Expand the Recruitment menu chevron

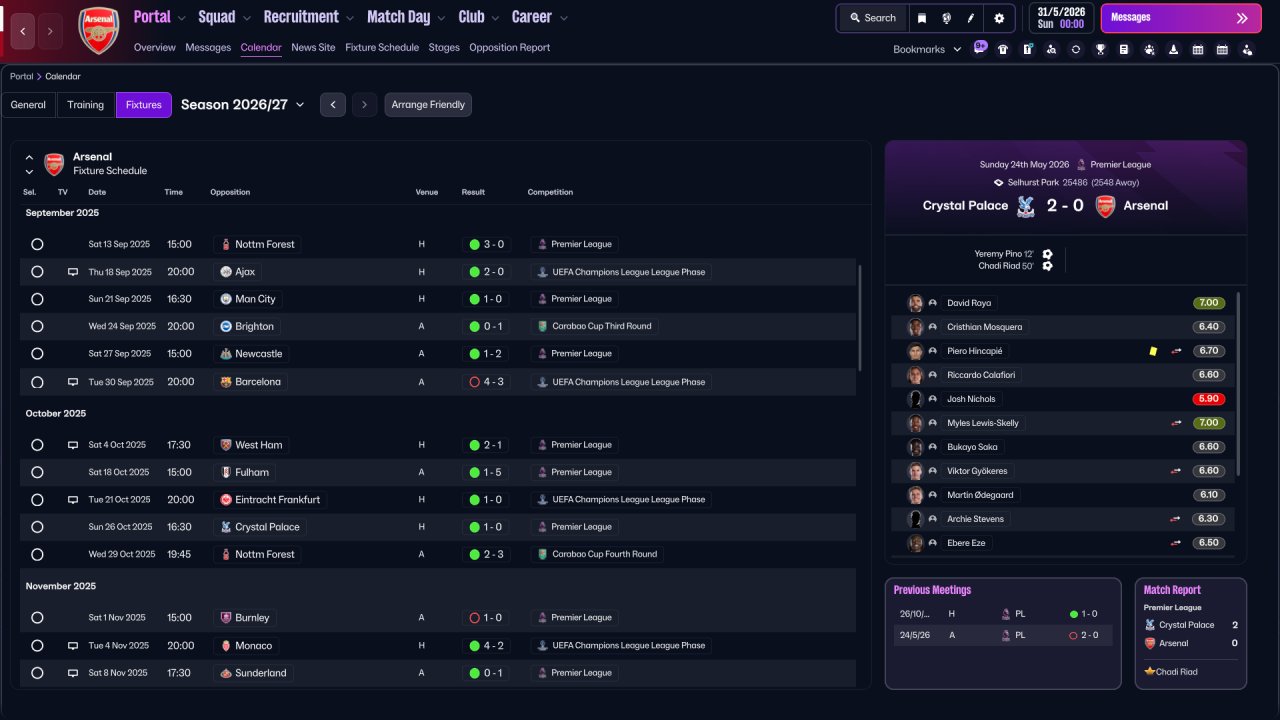click(349, 18)
